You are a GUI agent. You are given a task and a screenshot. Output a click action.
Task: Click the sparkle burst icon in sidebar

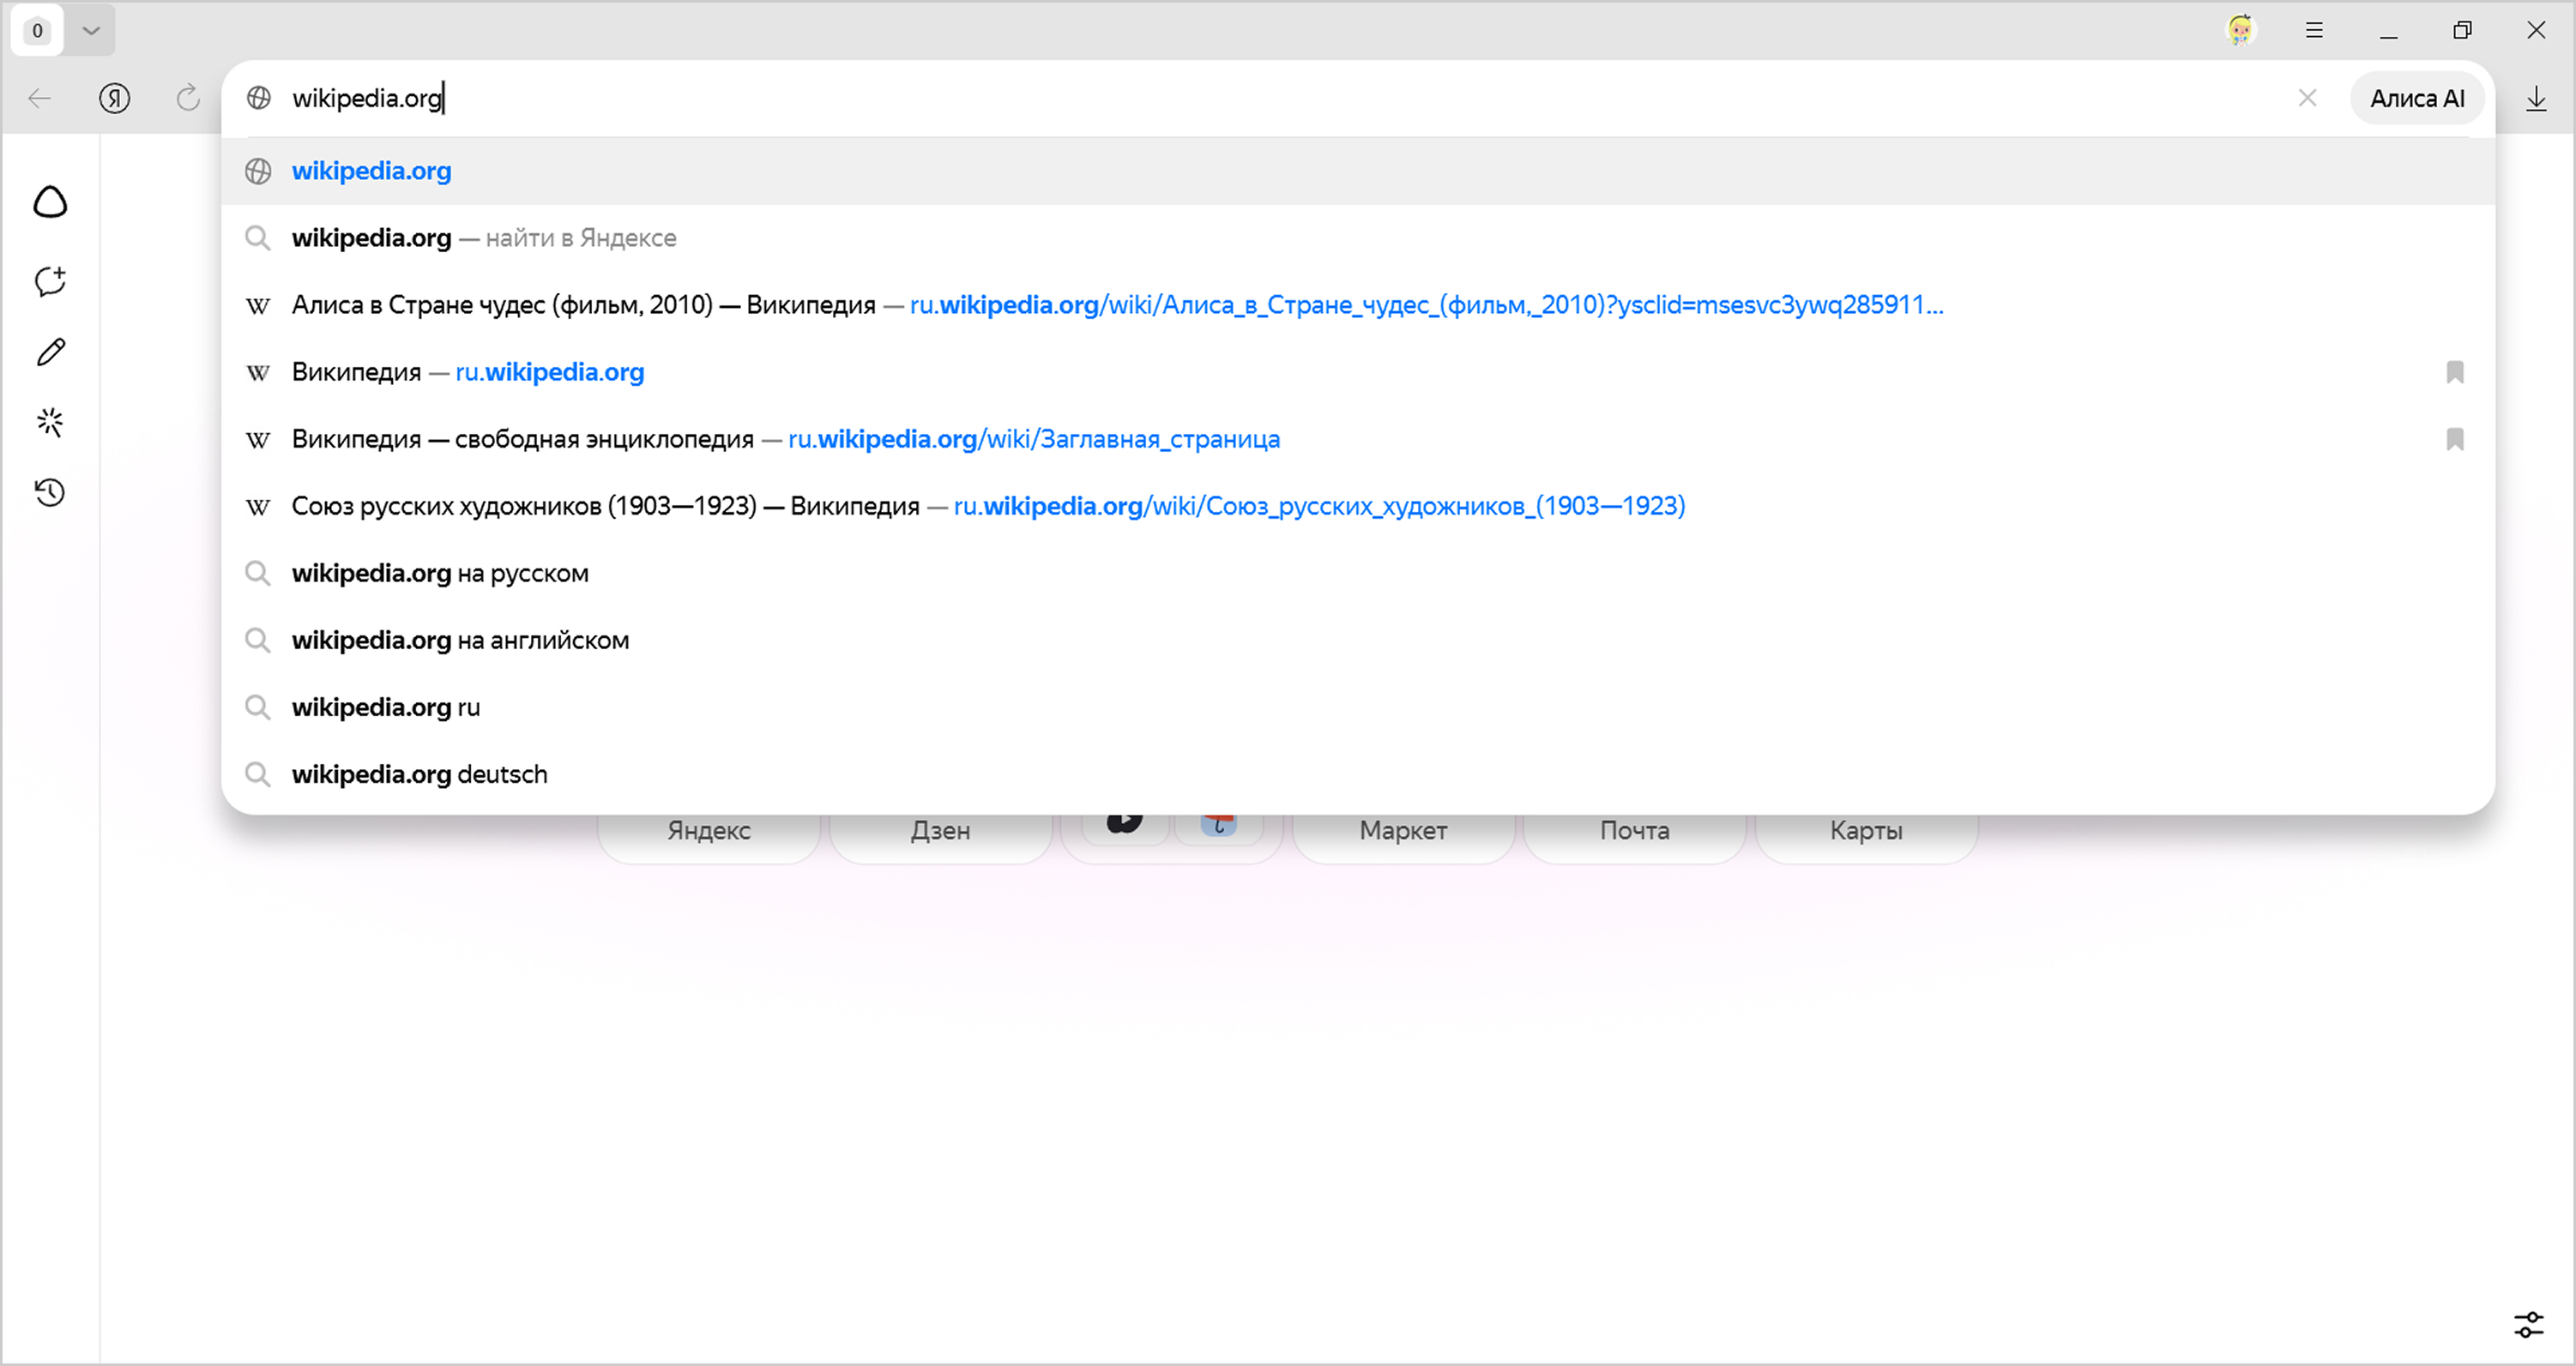[50, 422]
